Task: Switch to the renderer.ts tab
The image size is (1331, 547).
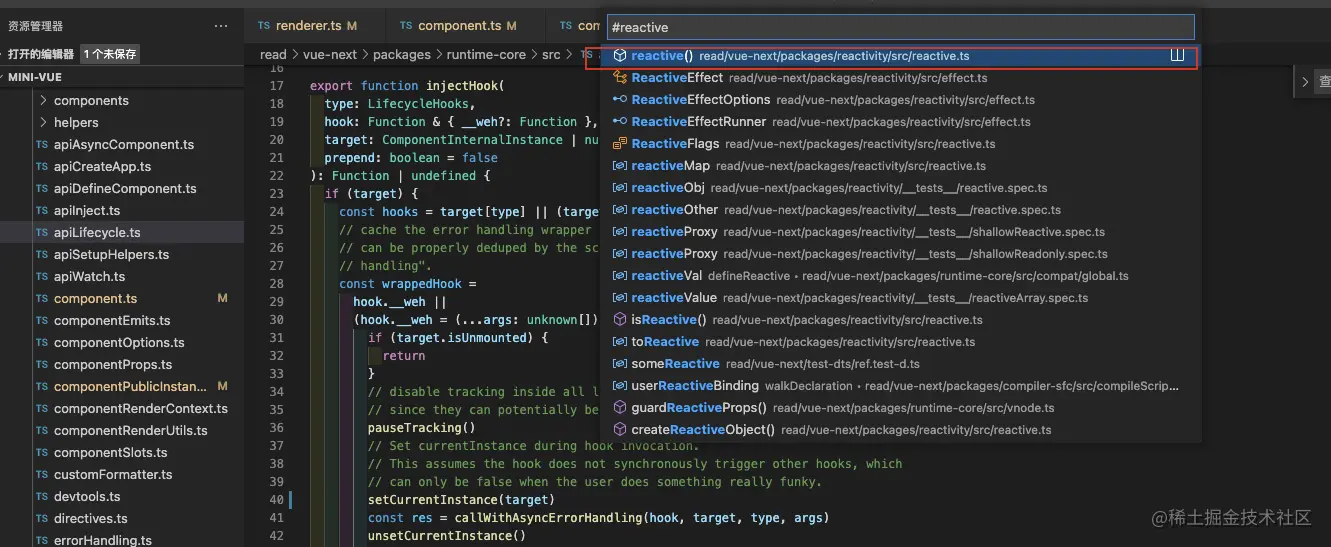Action: [315, 25]
